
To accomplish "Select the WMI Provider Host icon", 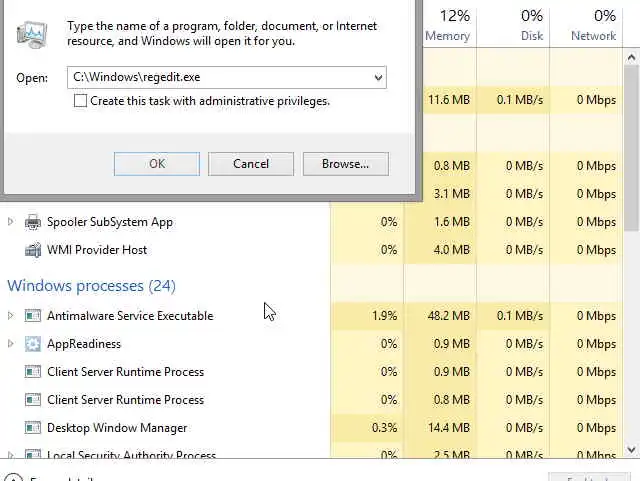I will [x=32, y=250].
